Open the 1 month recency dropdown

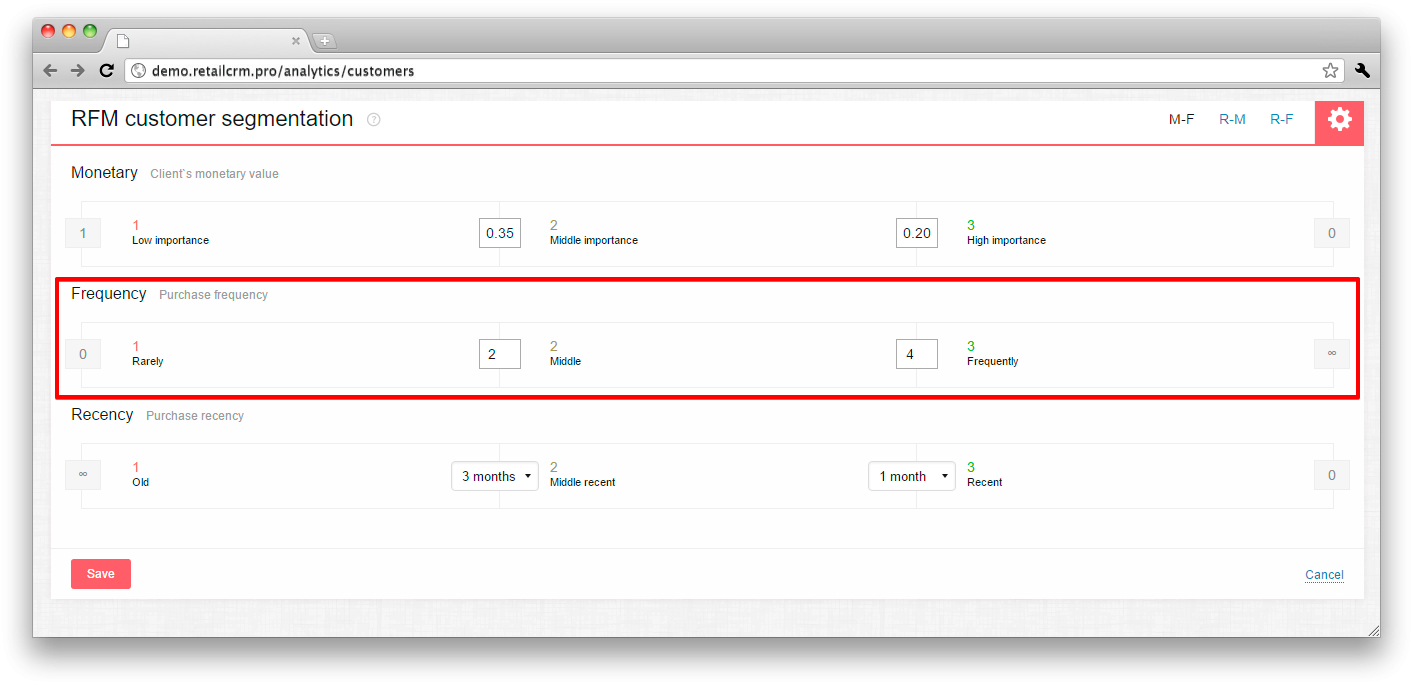pyautogui.click(x=912, y=476)
